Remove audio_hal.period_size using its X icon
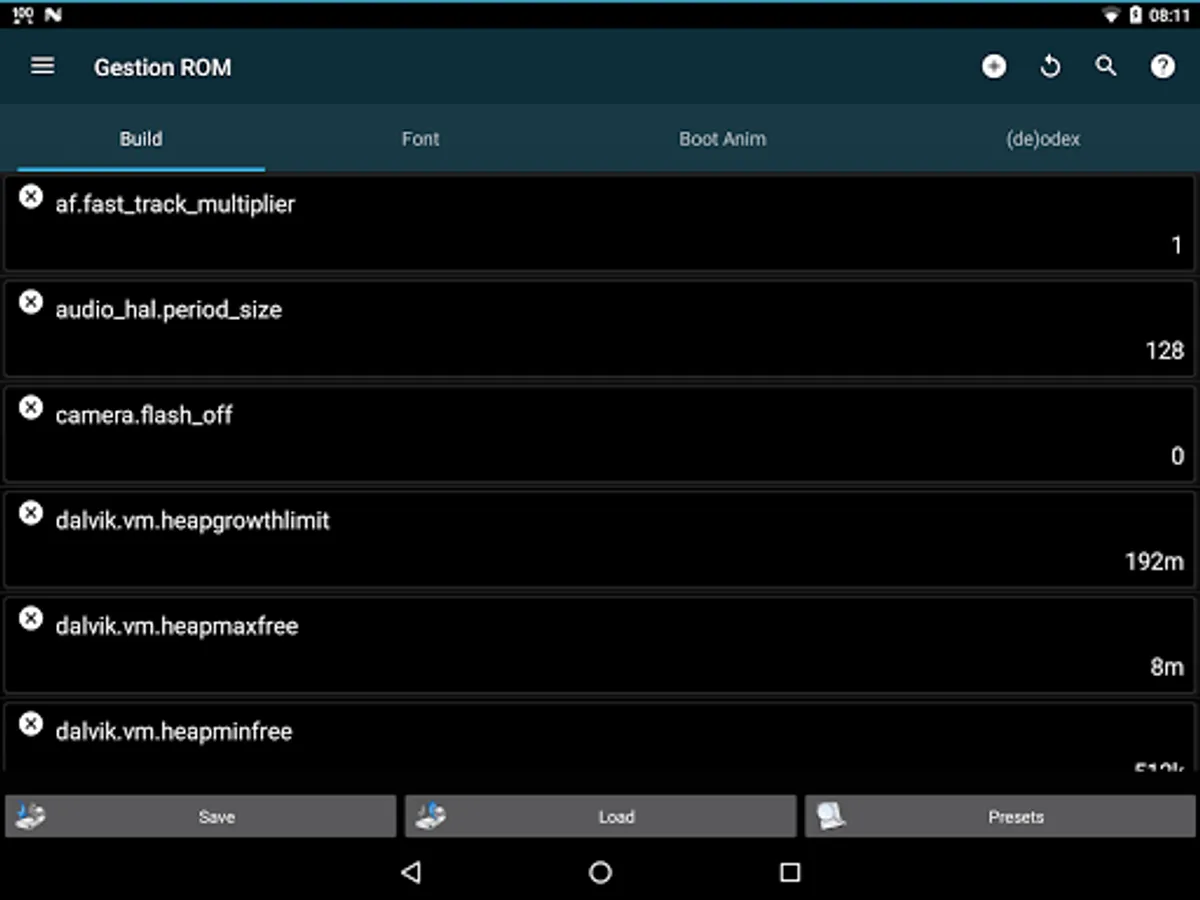The width and height of the screenshot is (1200, 900). tap(31, 301)
